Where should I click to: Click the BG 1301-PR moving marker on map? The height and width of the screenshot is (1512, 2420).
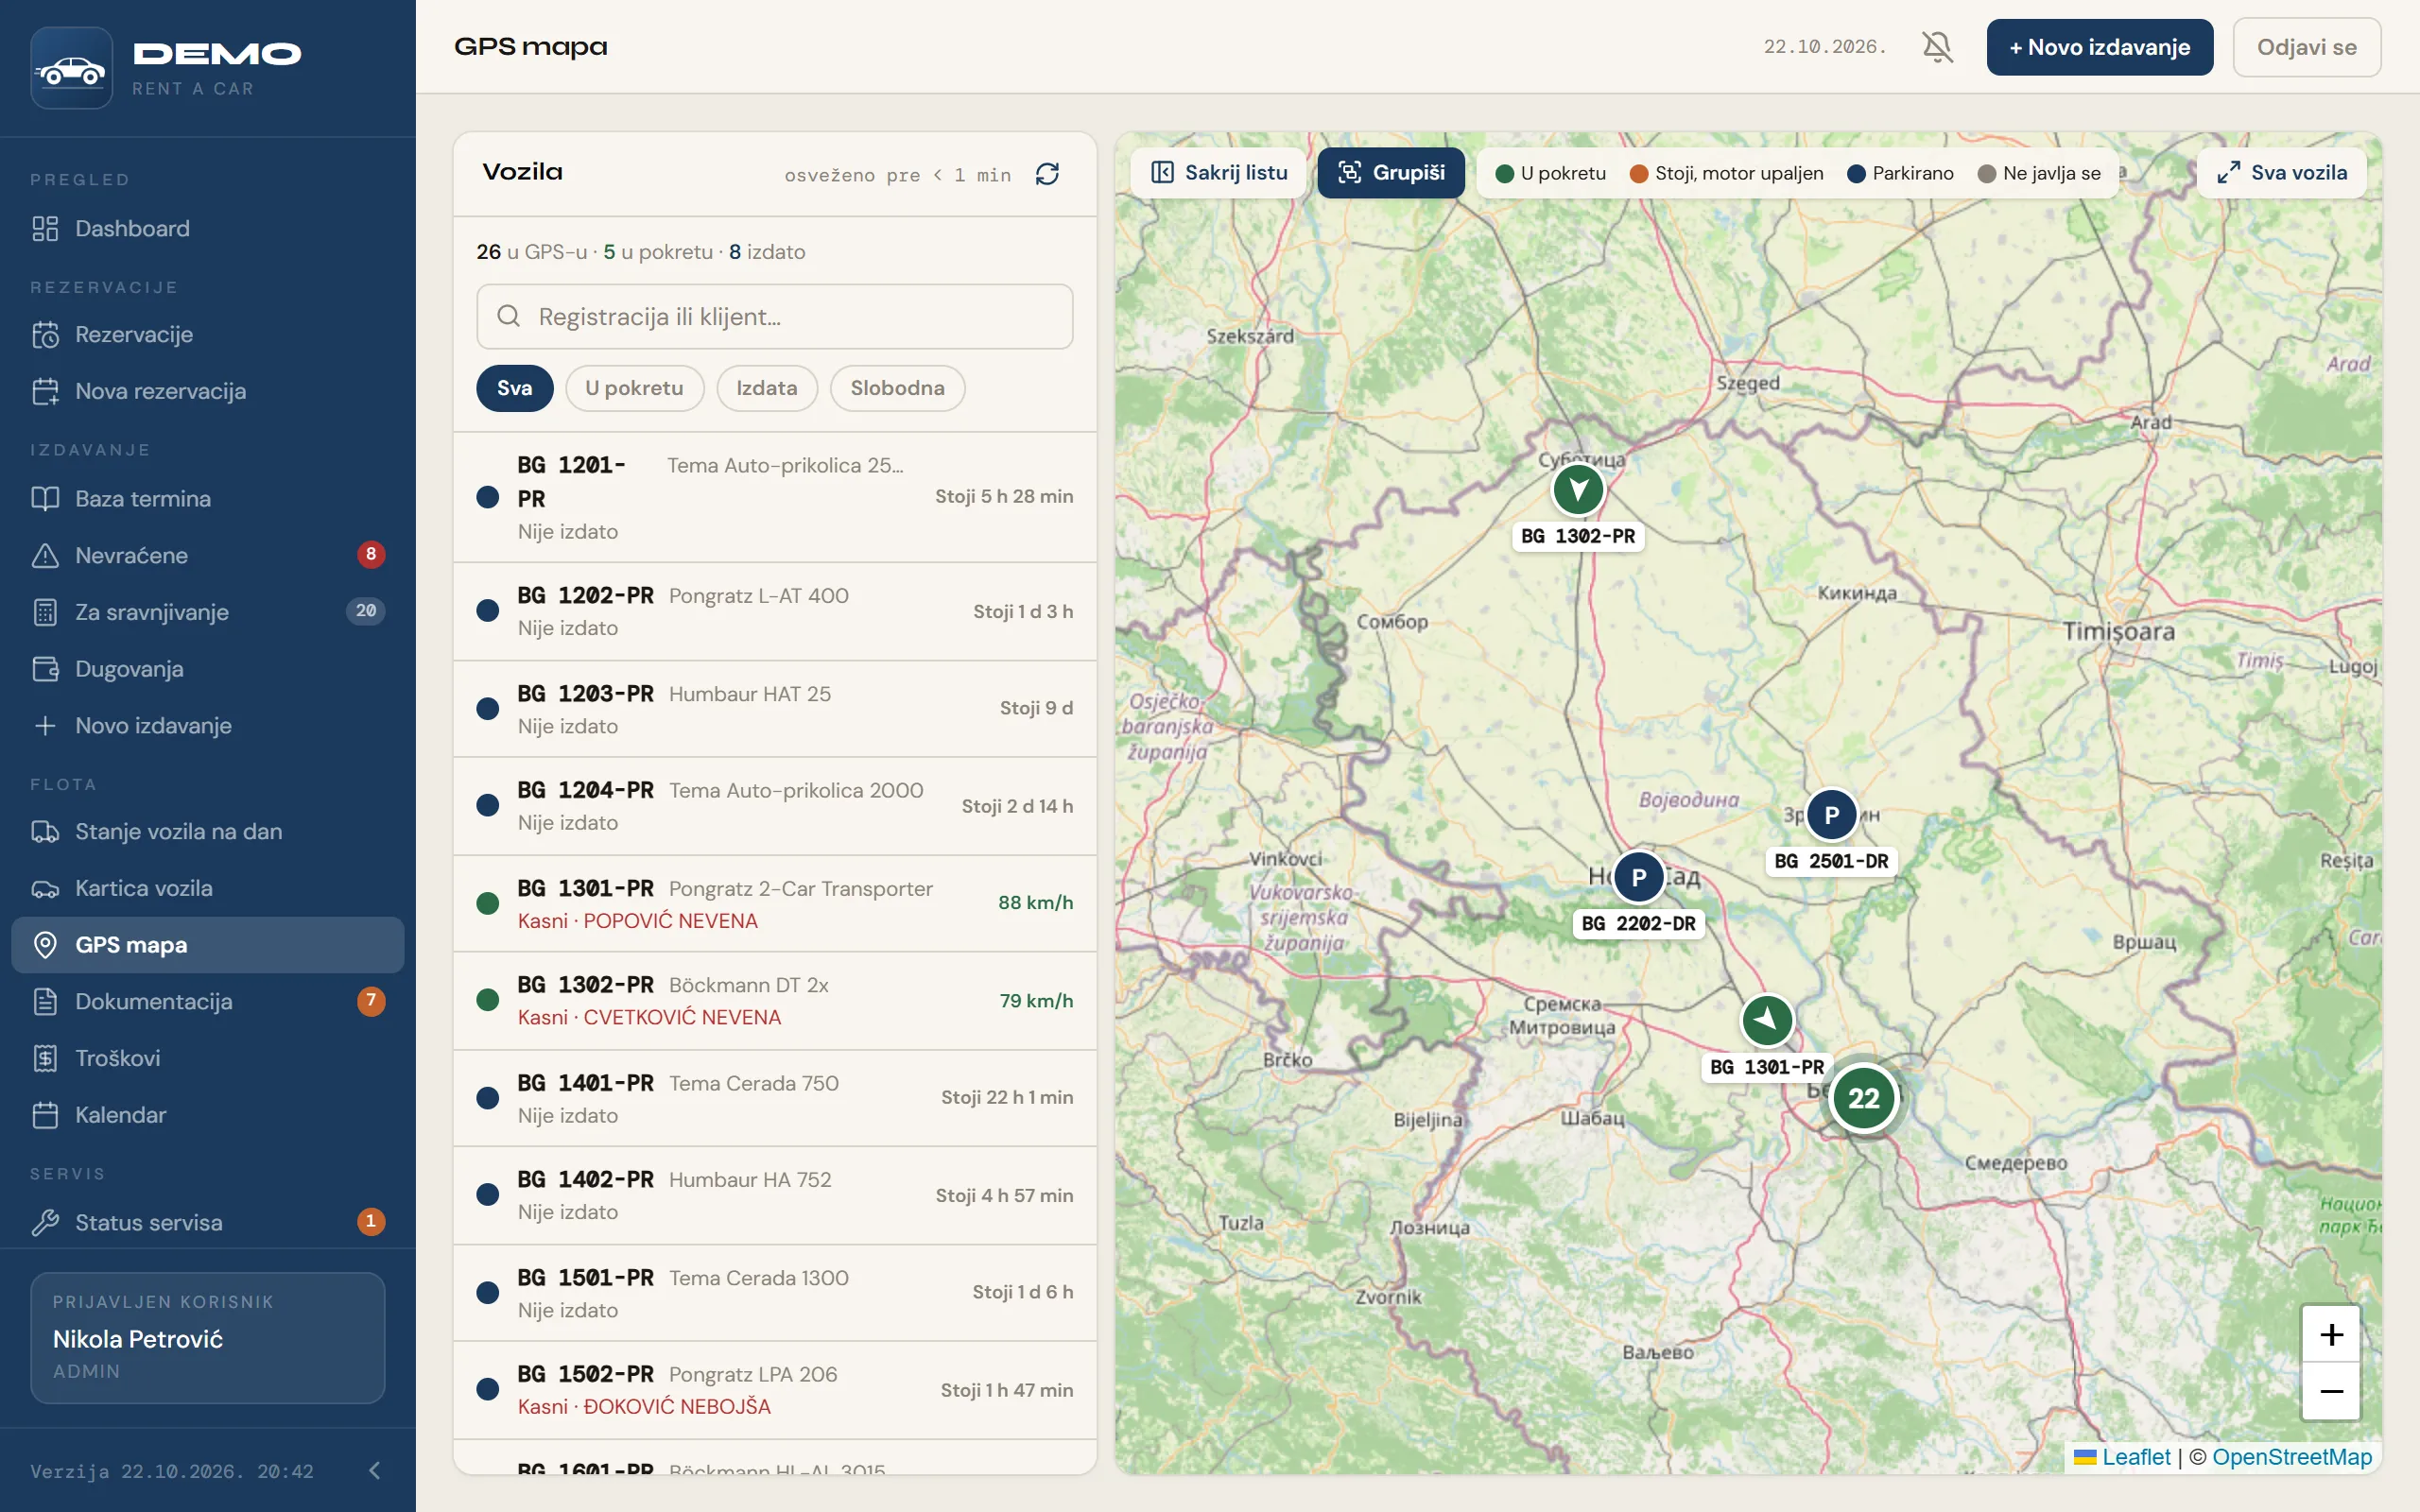pos(1767,1020)
